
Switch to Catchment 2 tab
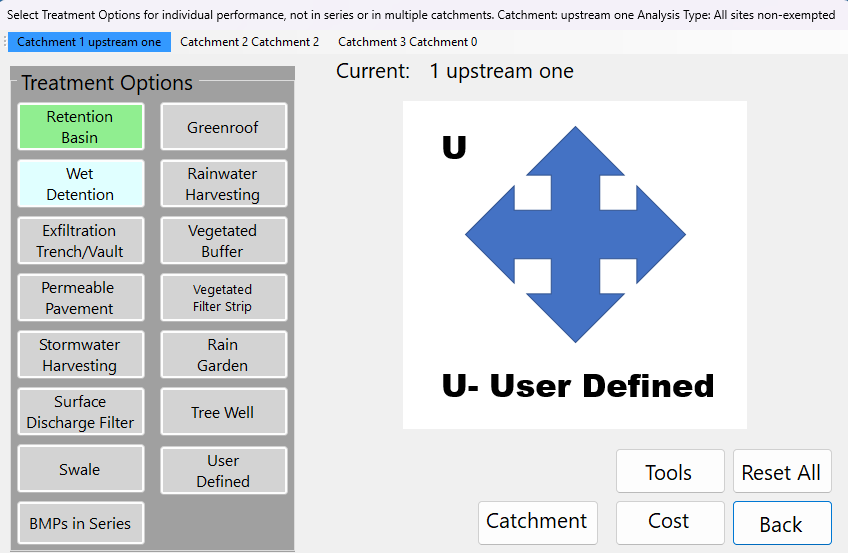[249, 42]
